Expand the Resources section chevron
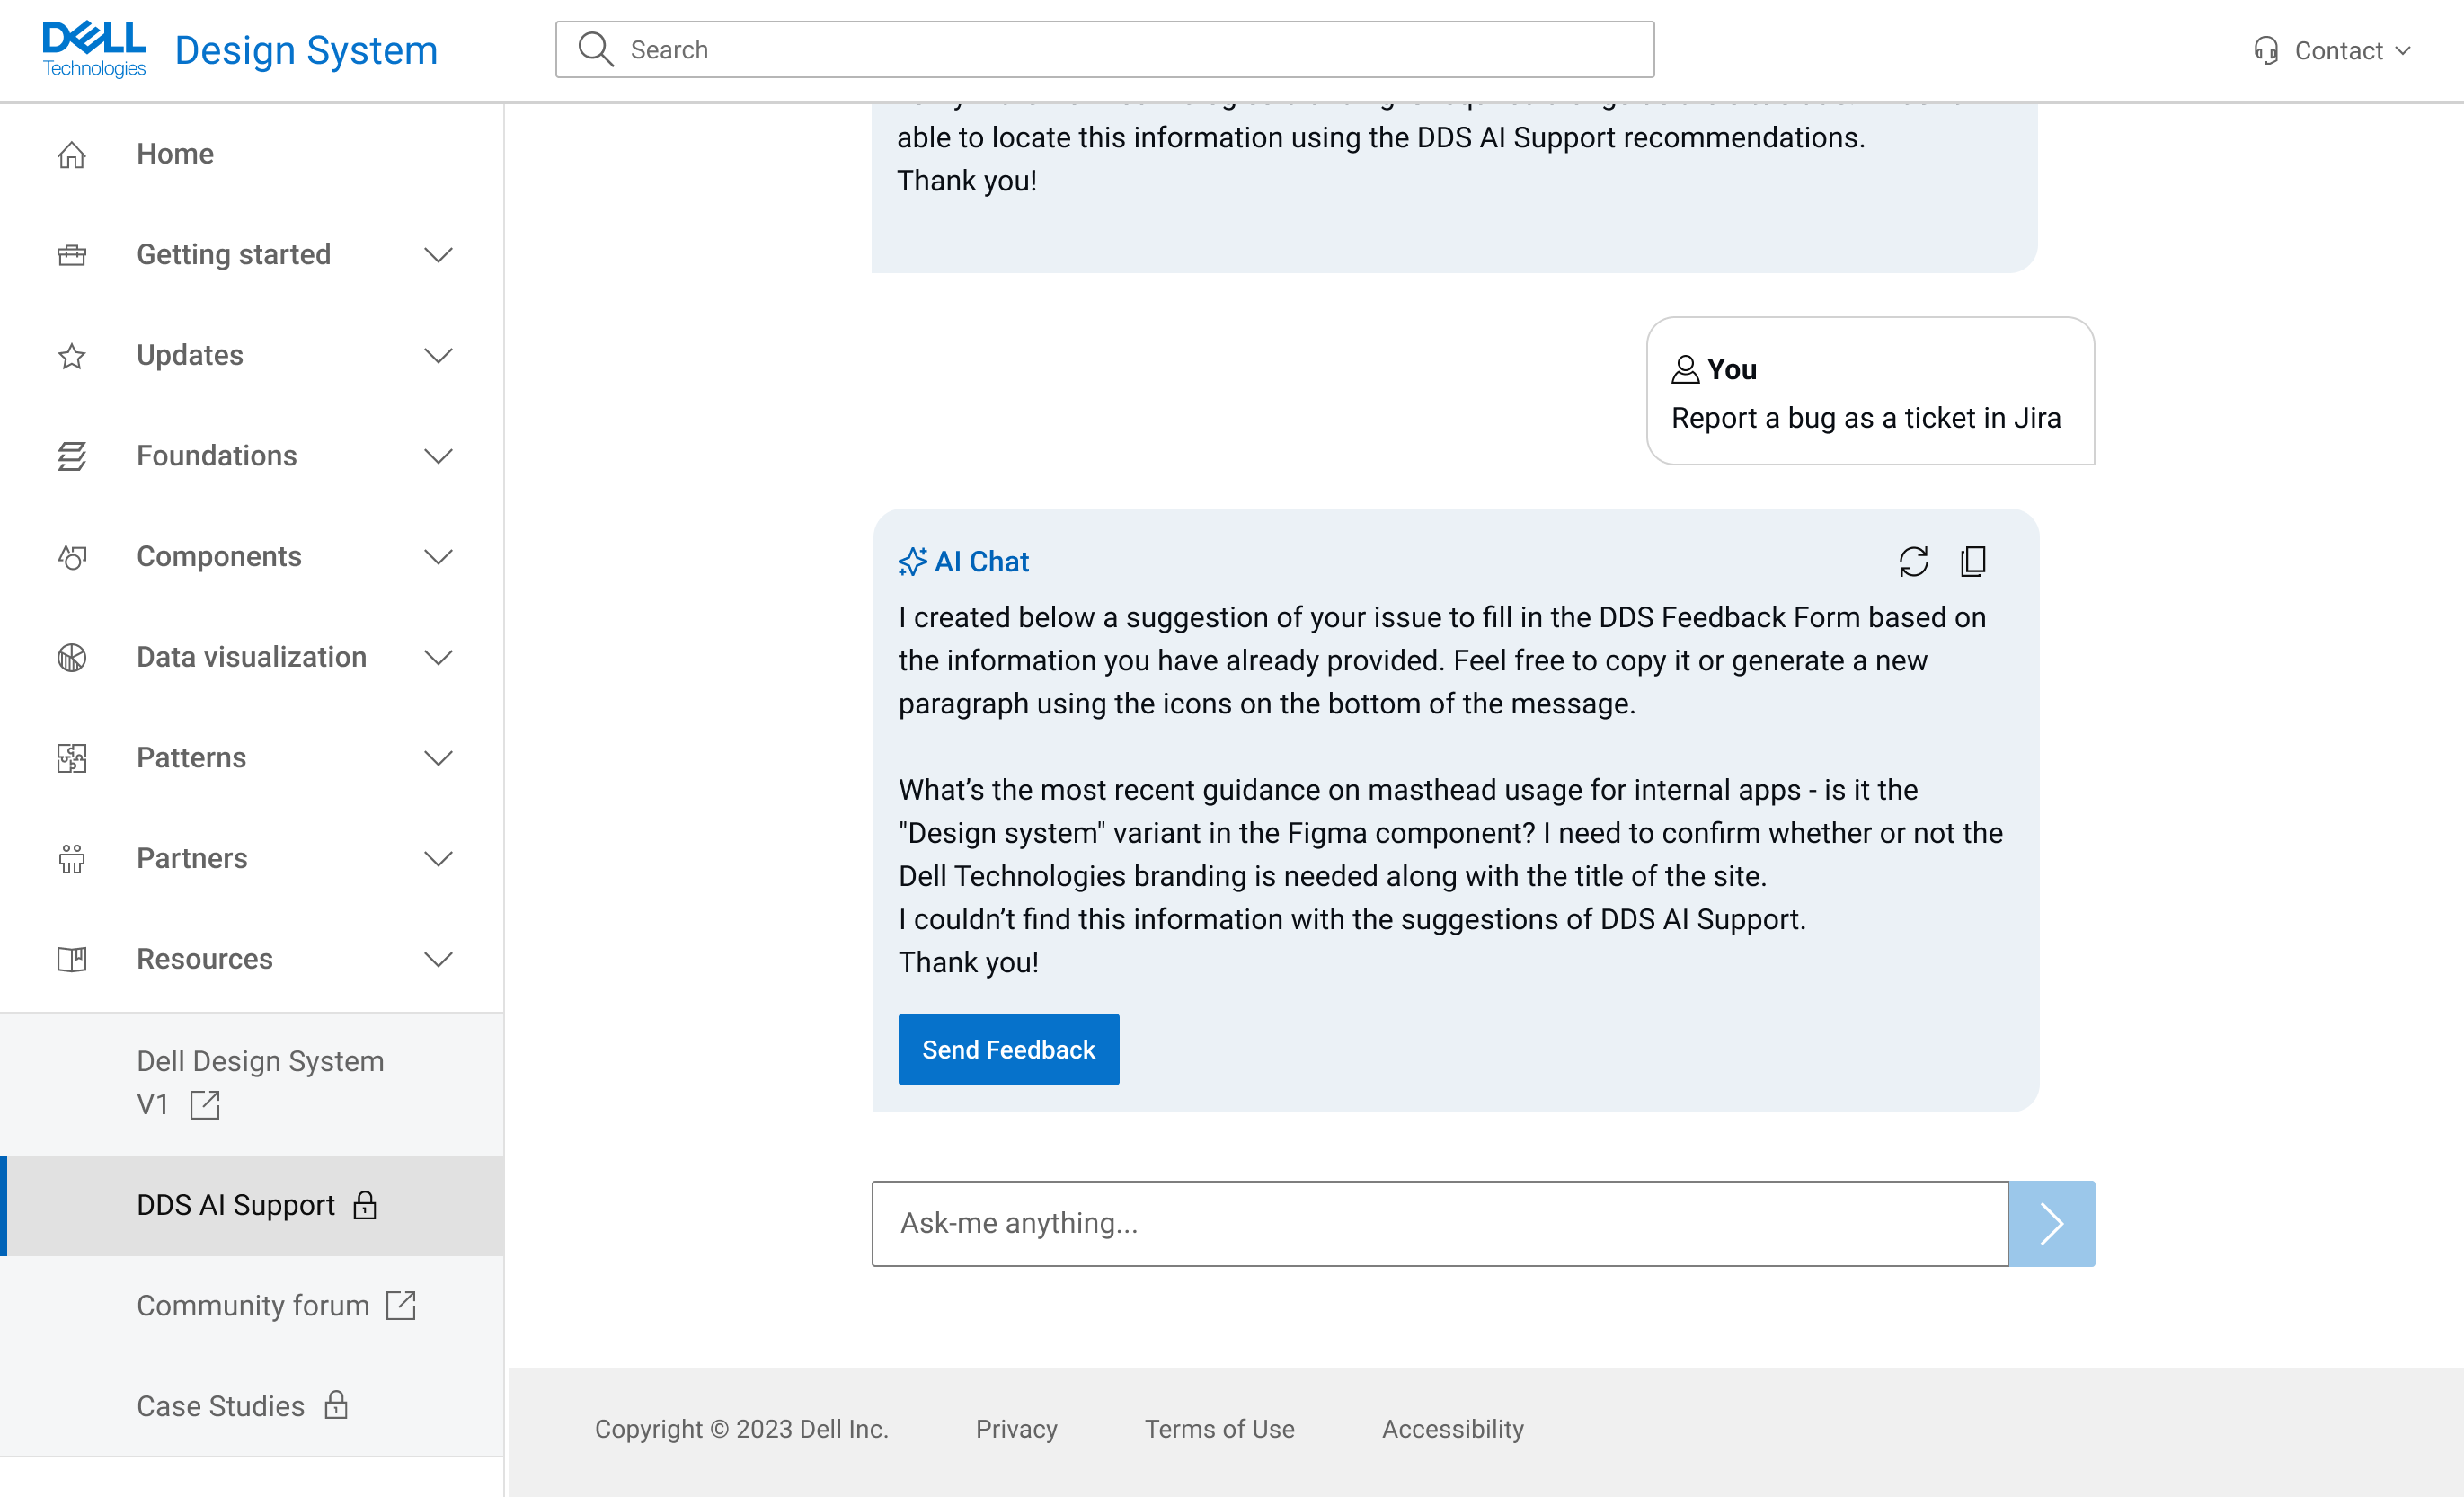The width and height of the screenshot is (2464, 1497). point(438,959)
